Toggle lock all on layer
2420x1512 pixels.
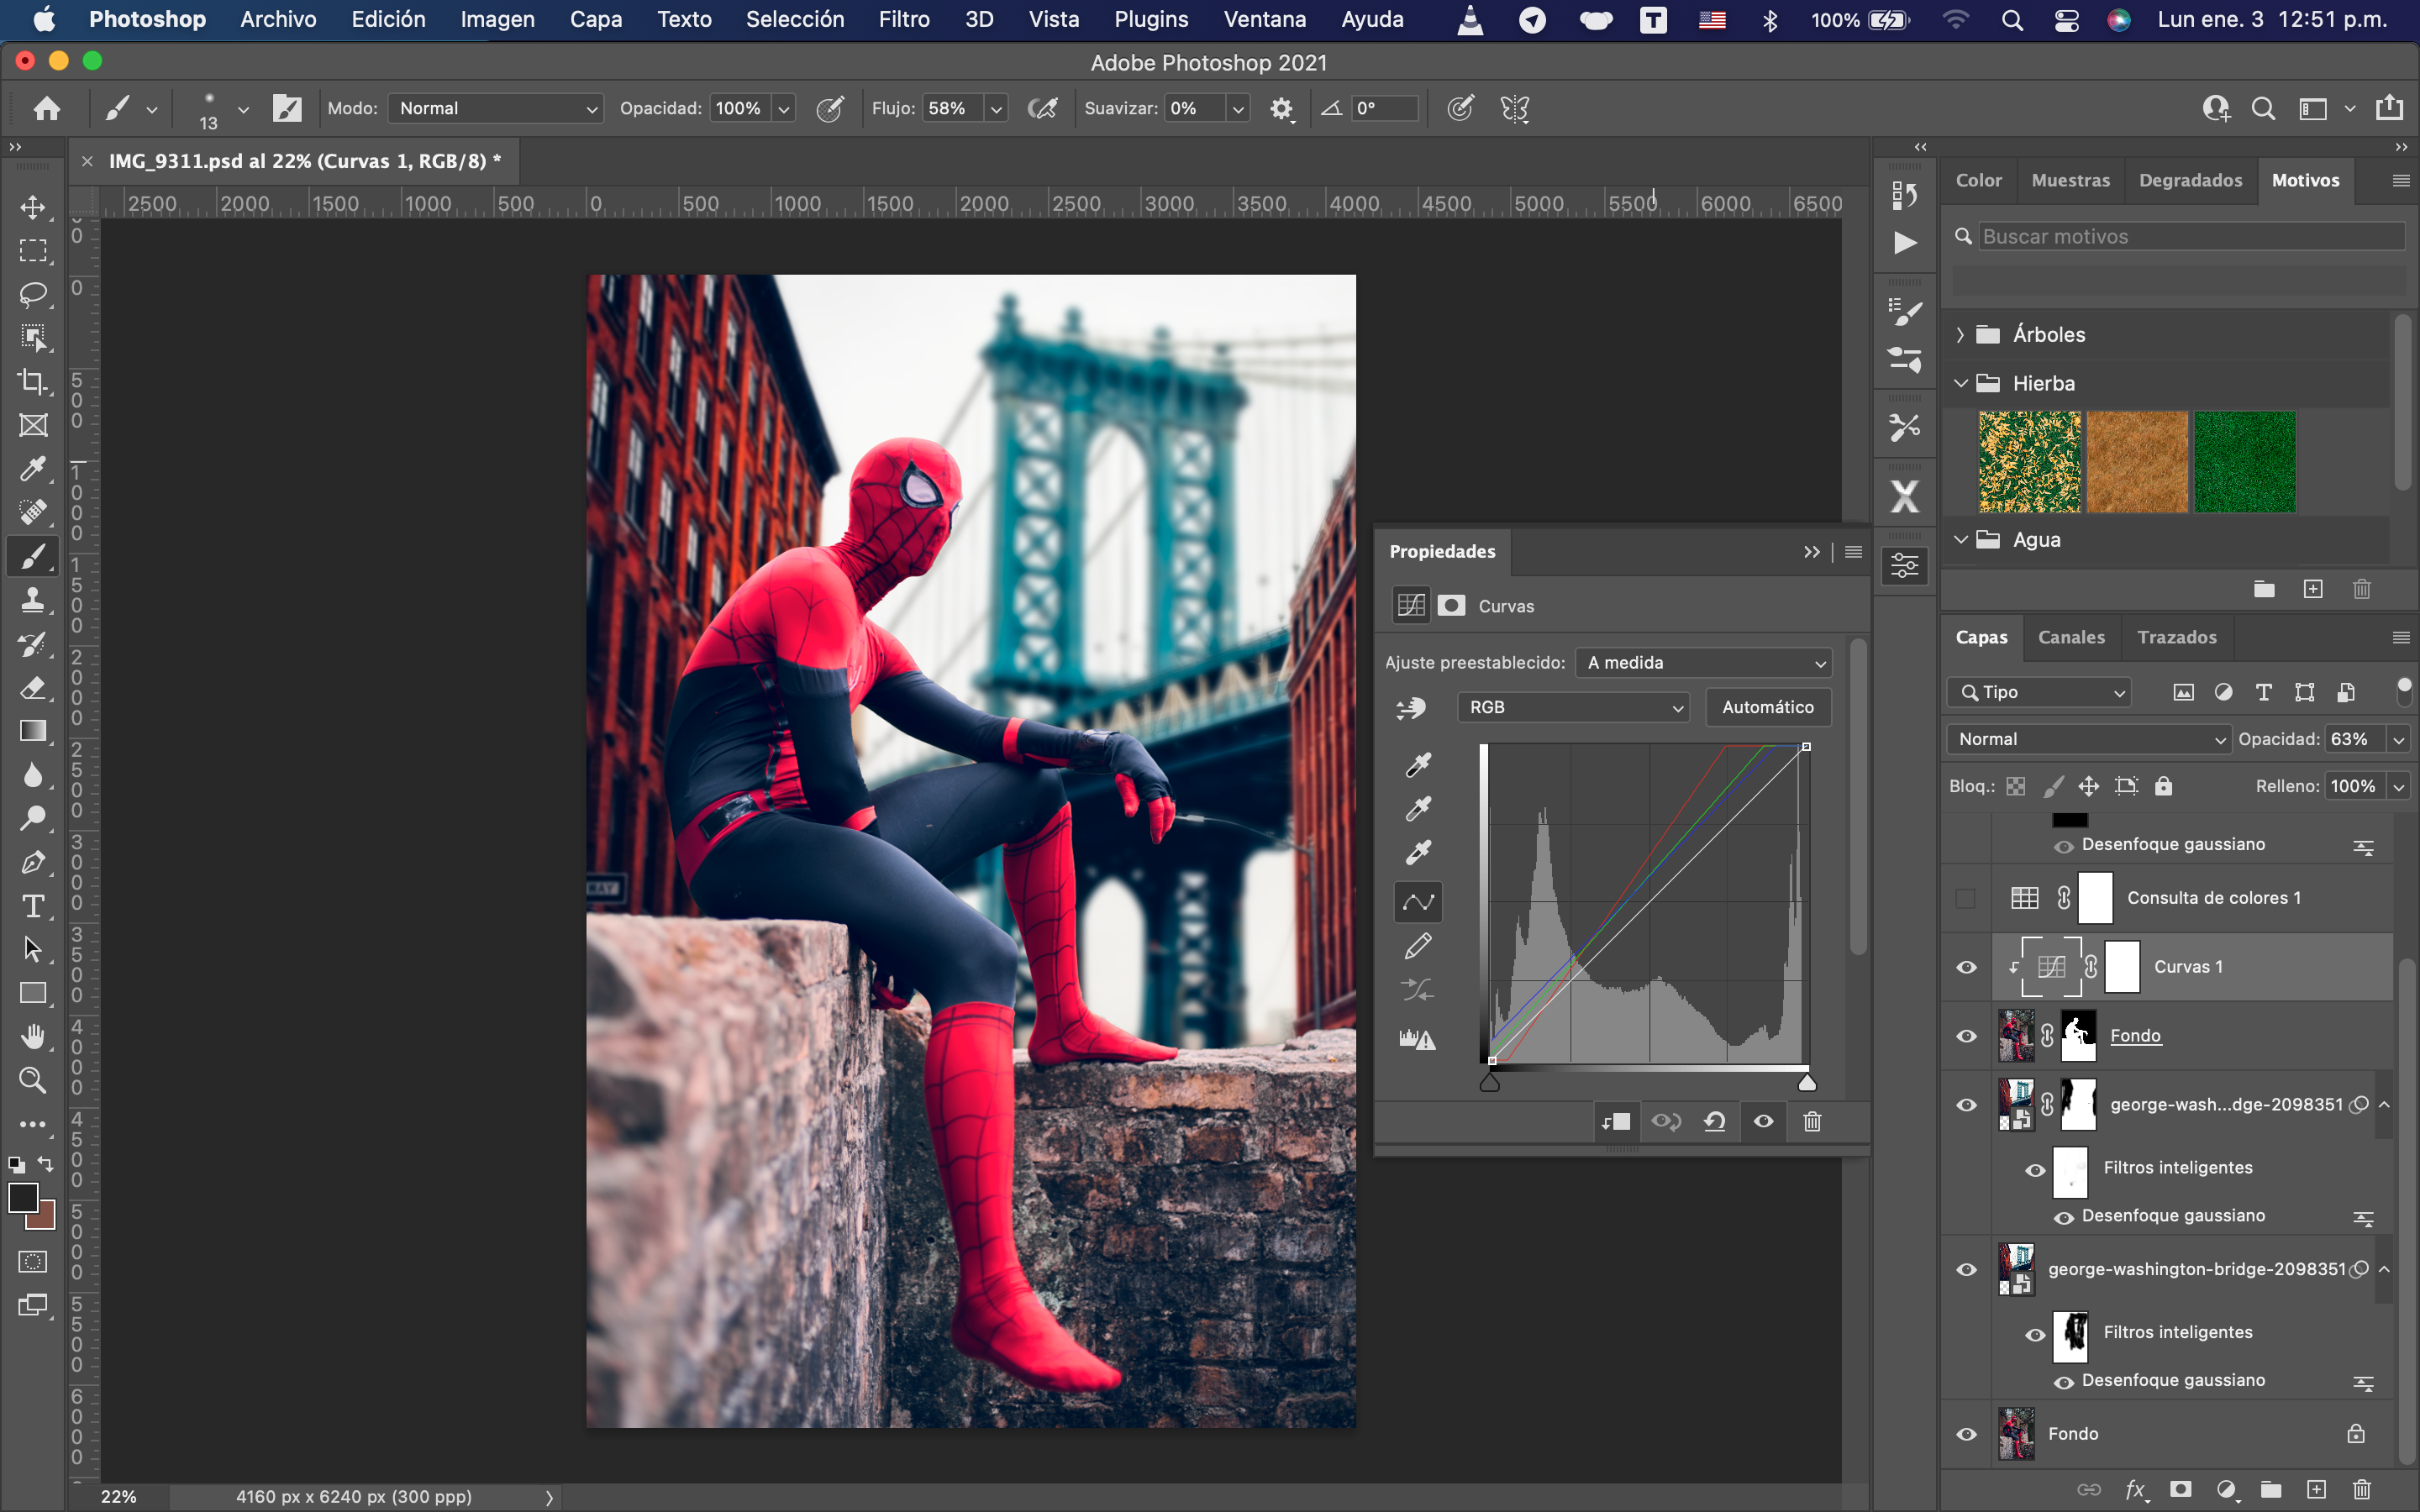coord(2164,786)
